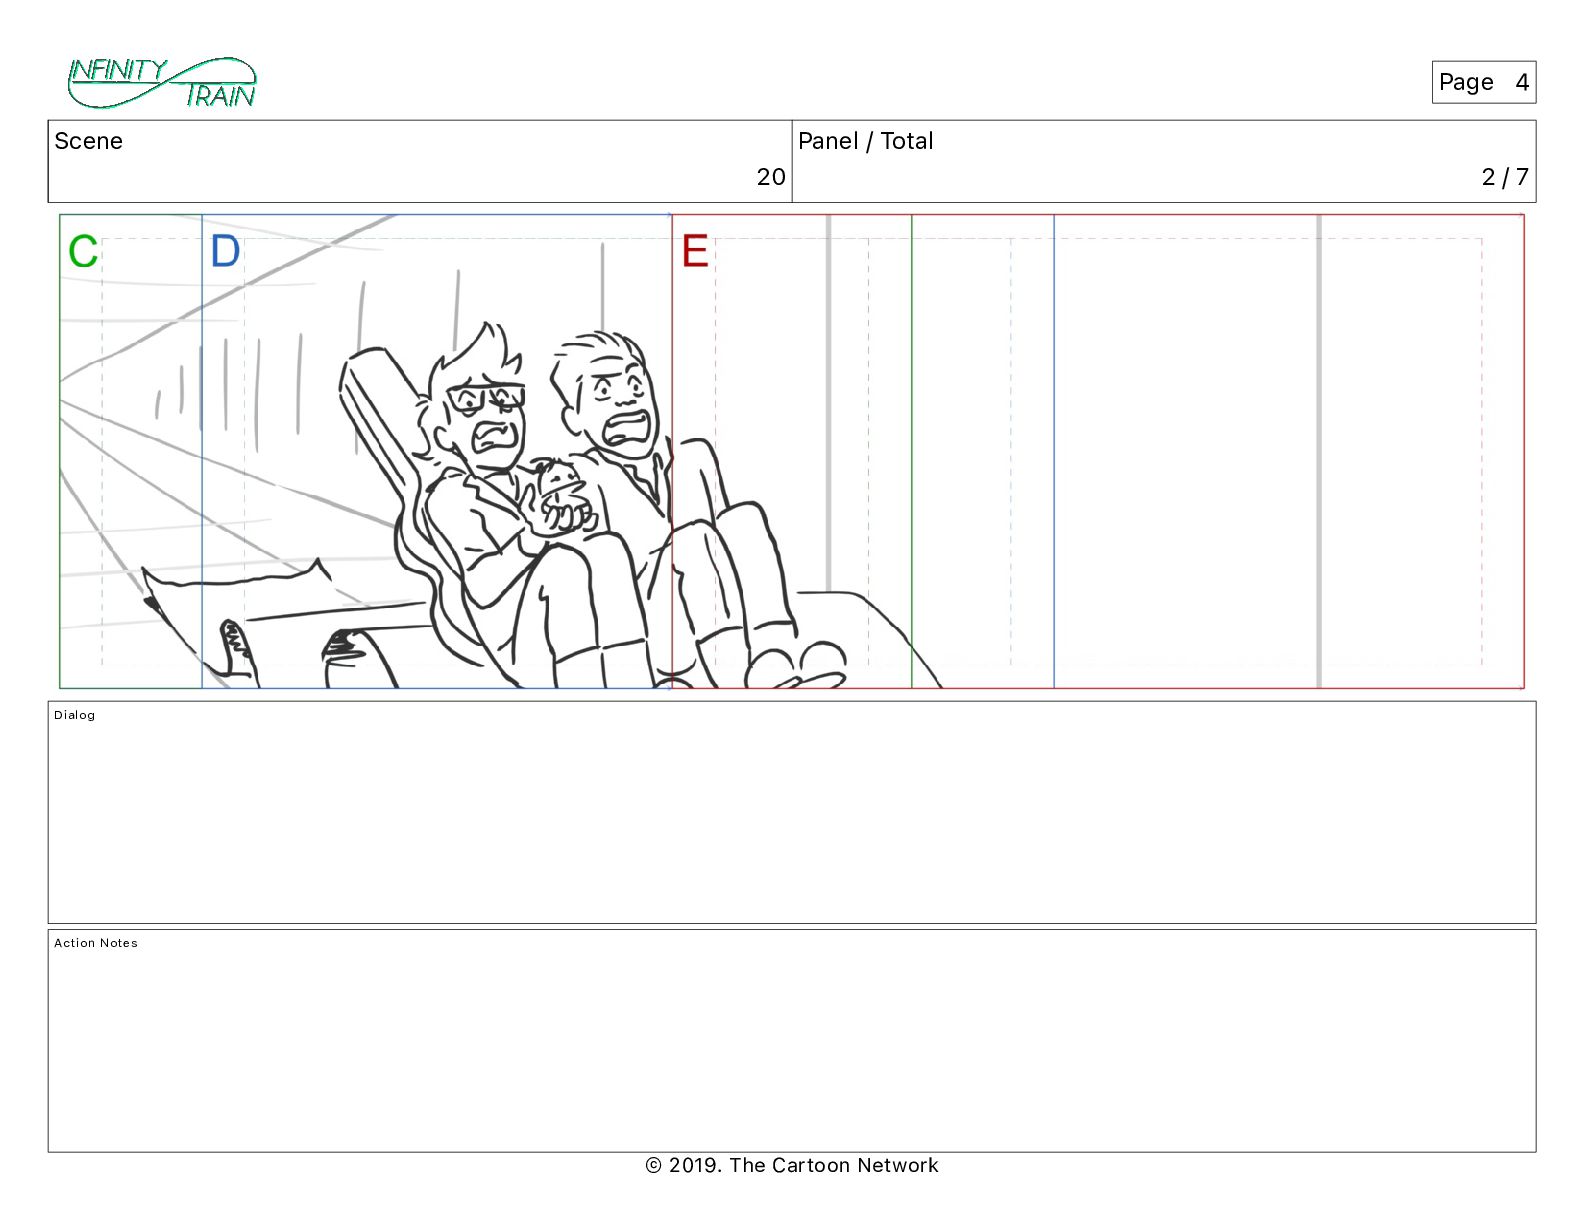Click the Infinity Train logo

[162, 83]
